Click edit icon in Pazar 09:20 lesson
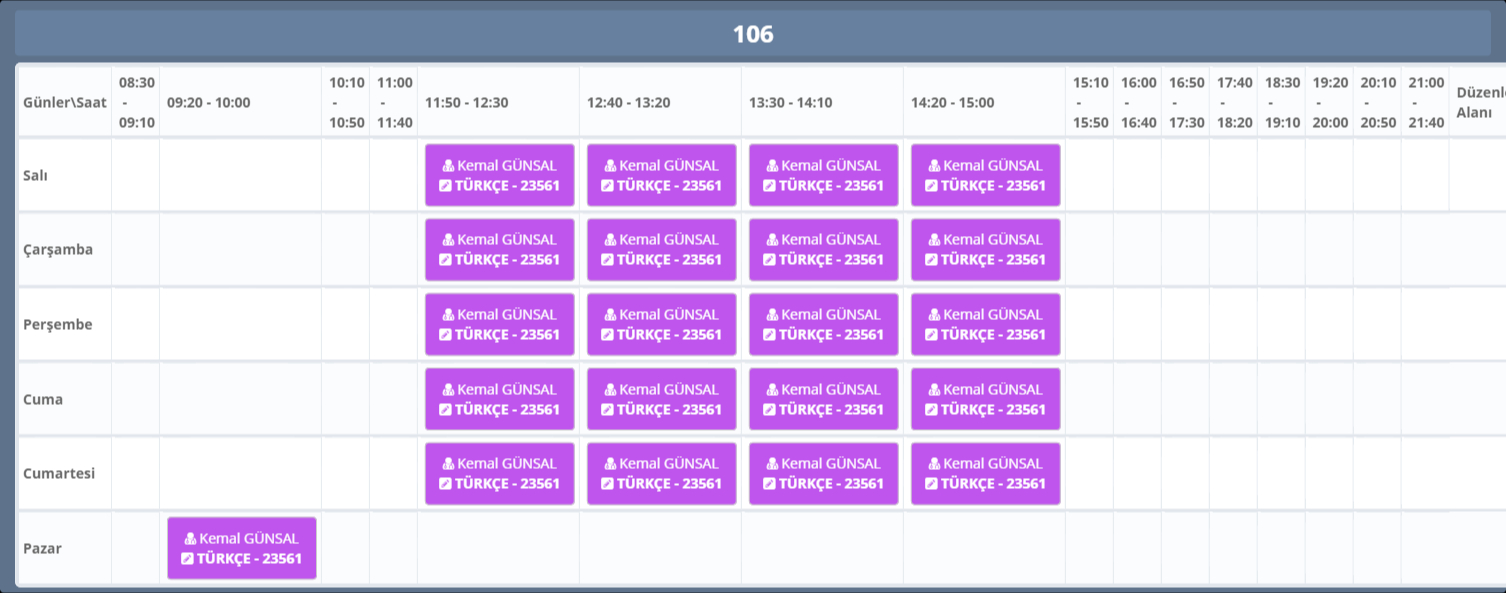 pyautogui.click(x=187, y=559)
